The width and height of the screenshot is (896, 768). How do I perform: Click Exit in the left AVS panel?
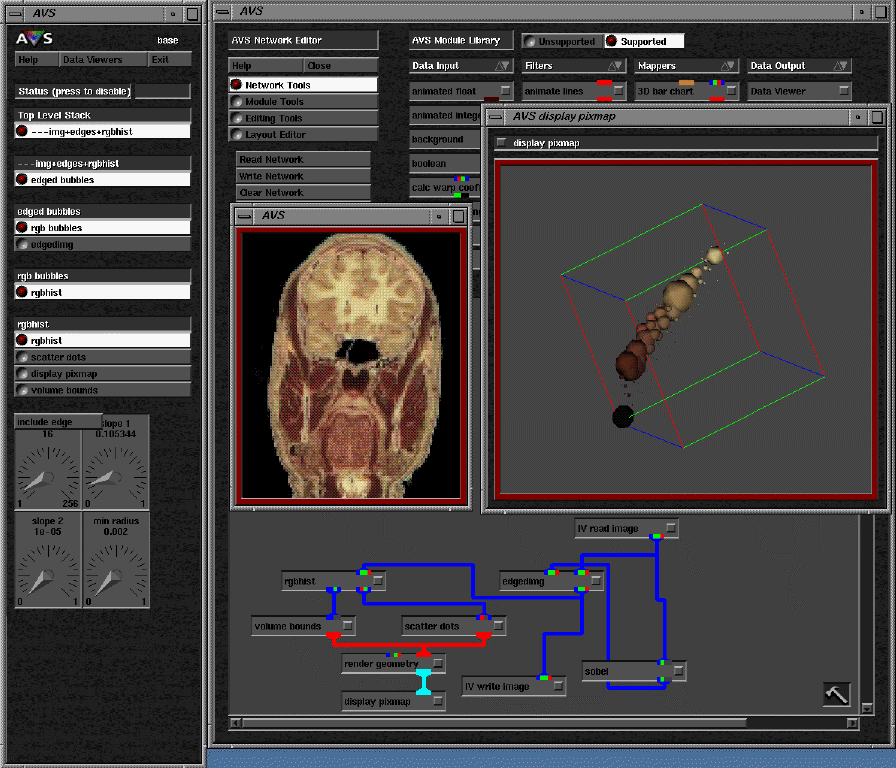click(169, 59)
